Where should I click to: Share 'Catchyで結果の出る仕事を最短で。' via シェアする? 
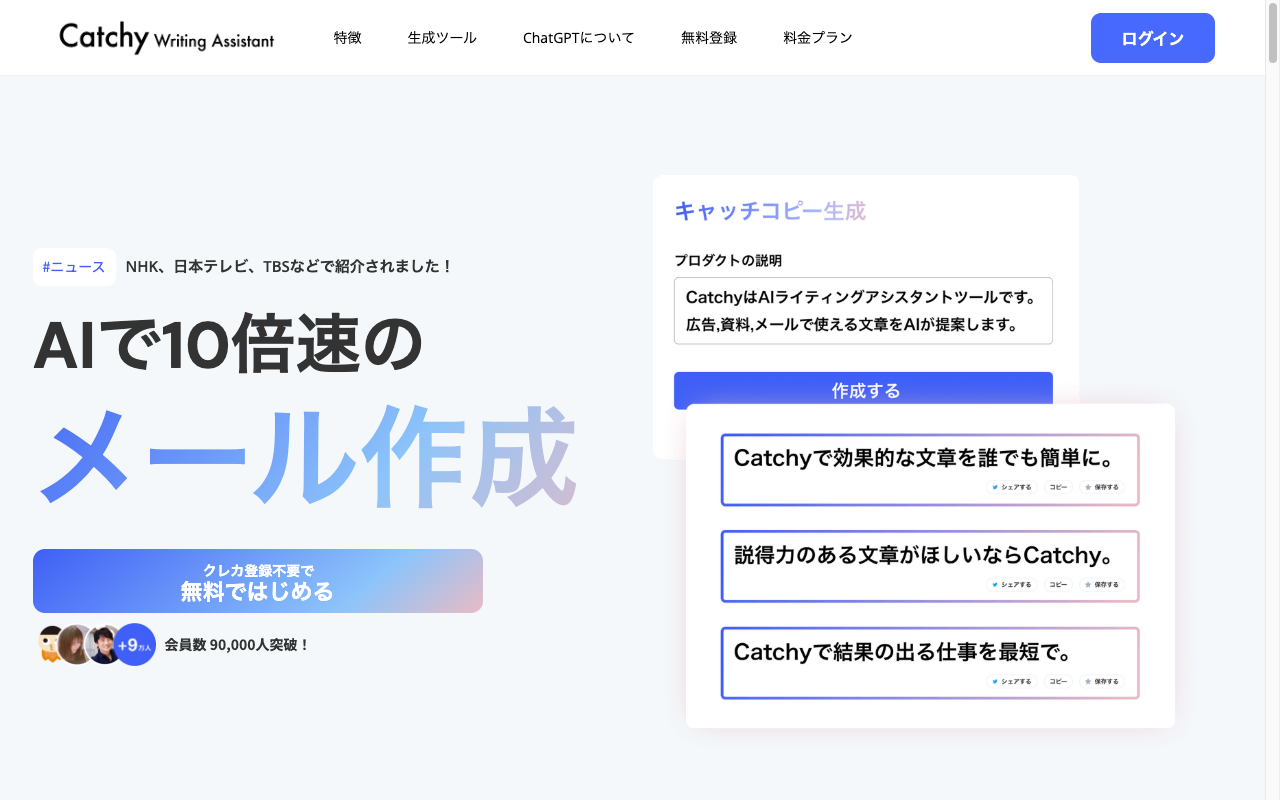click(1010, 682)
